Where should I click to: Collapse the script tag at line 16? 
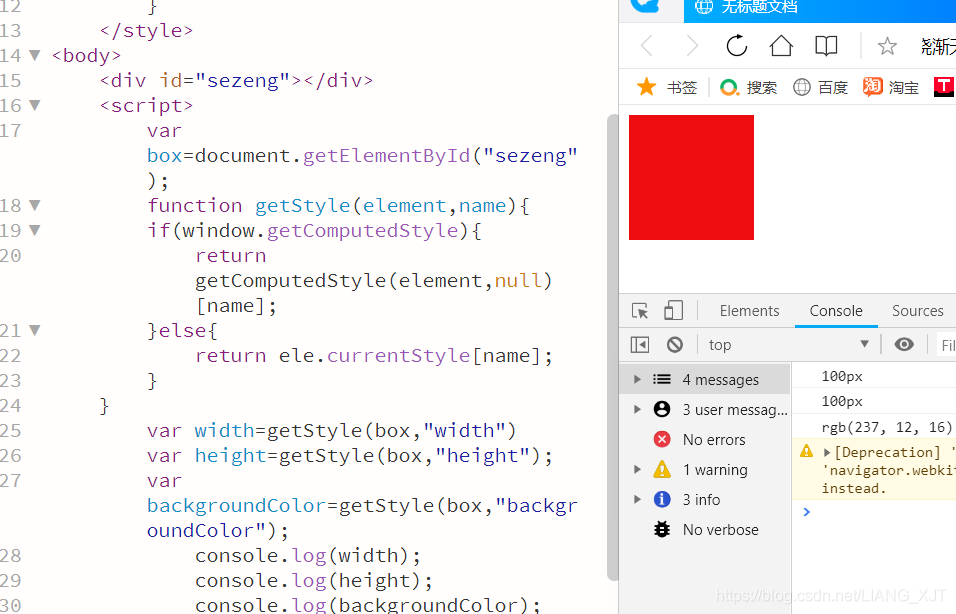point(35,105)
